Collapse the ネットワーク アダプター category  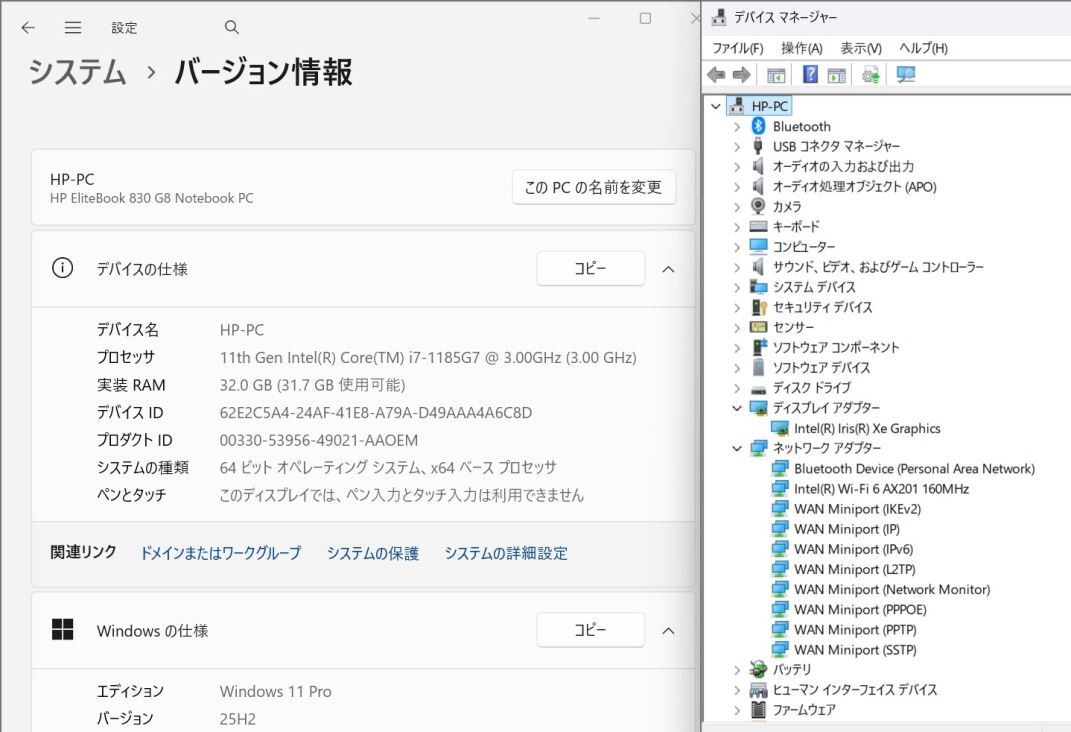739,447
